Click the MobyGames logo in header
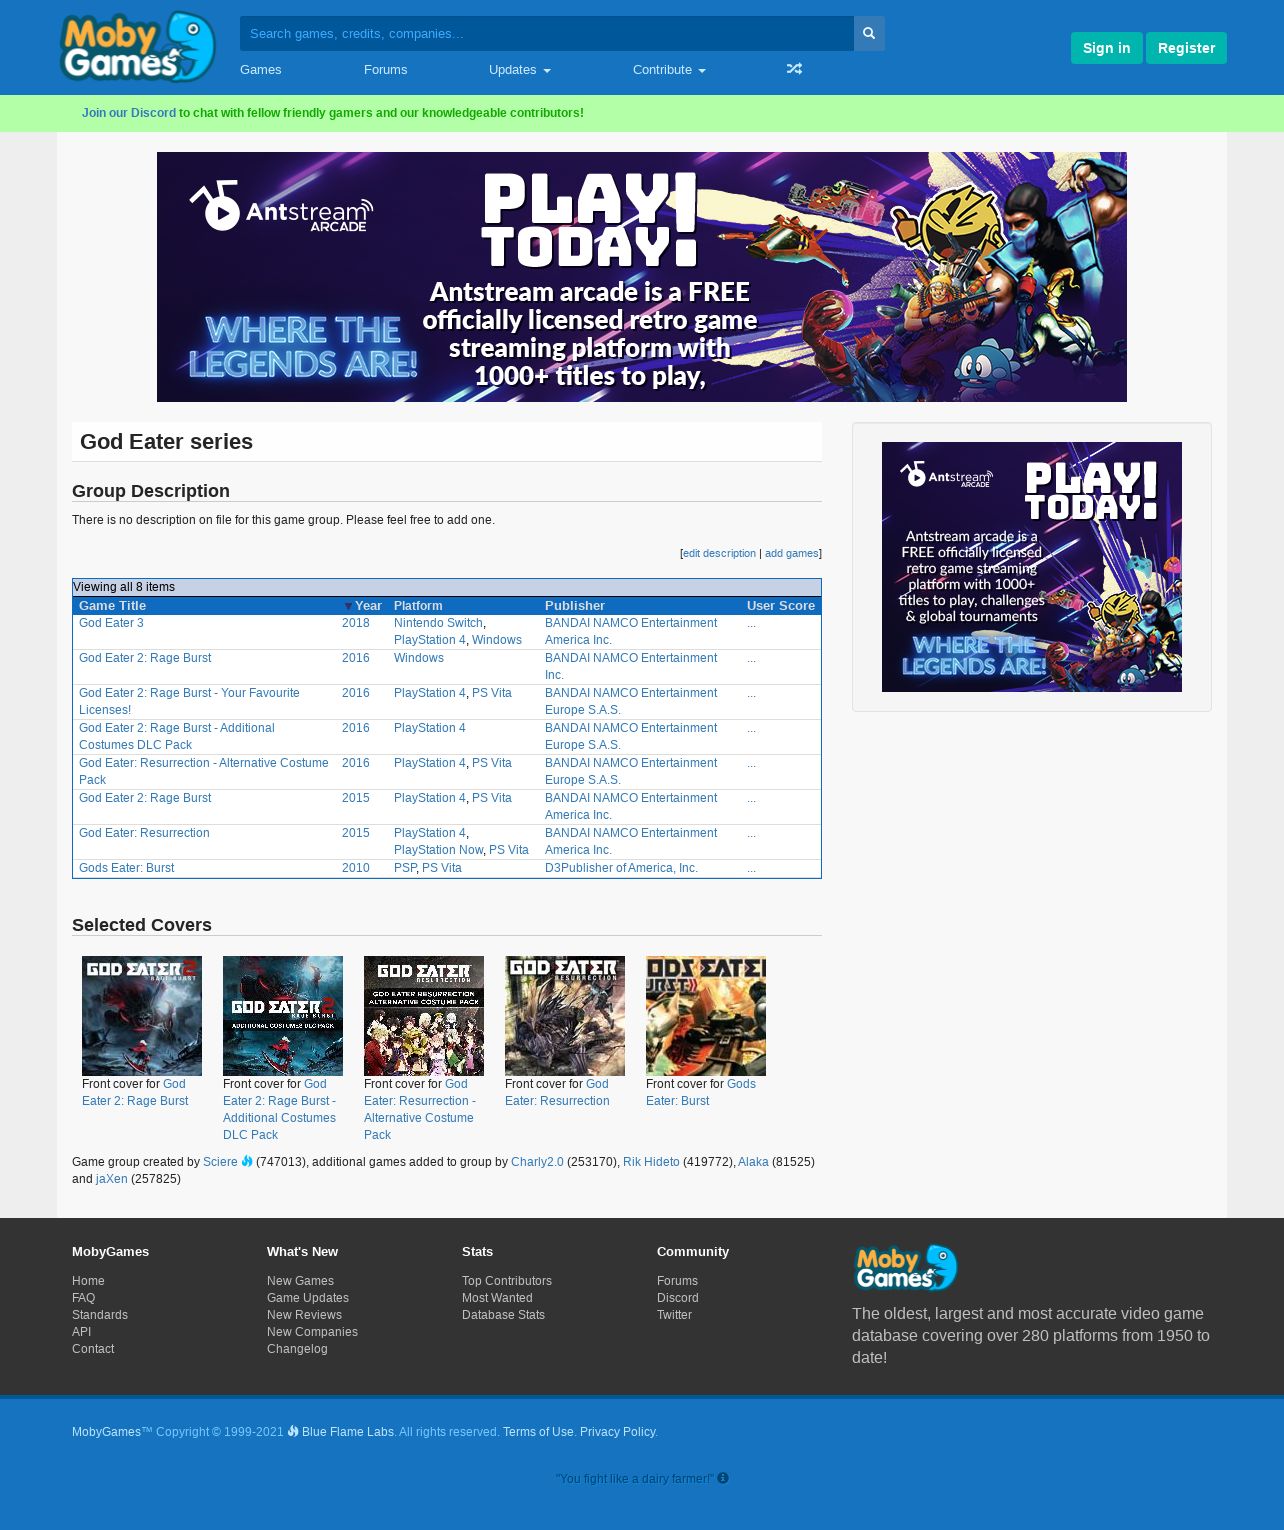 pyautogui.click(x=138, y=47)
